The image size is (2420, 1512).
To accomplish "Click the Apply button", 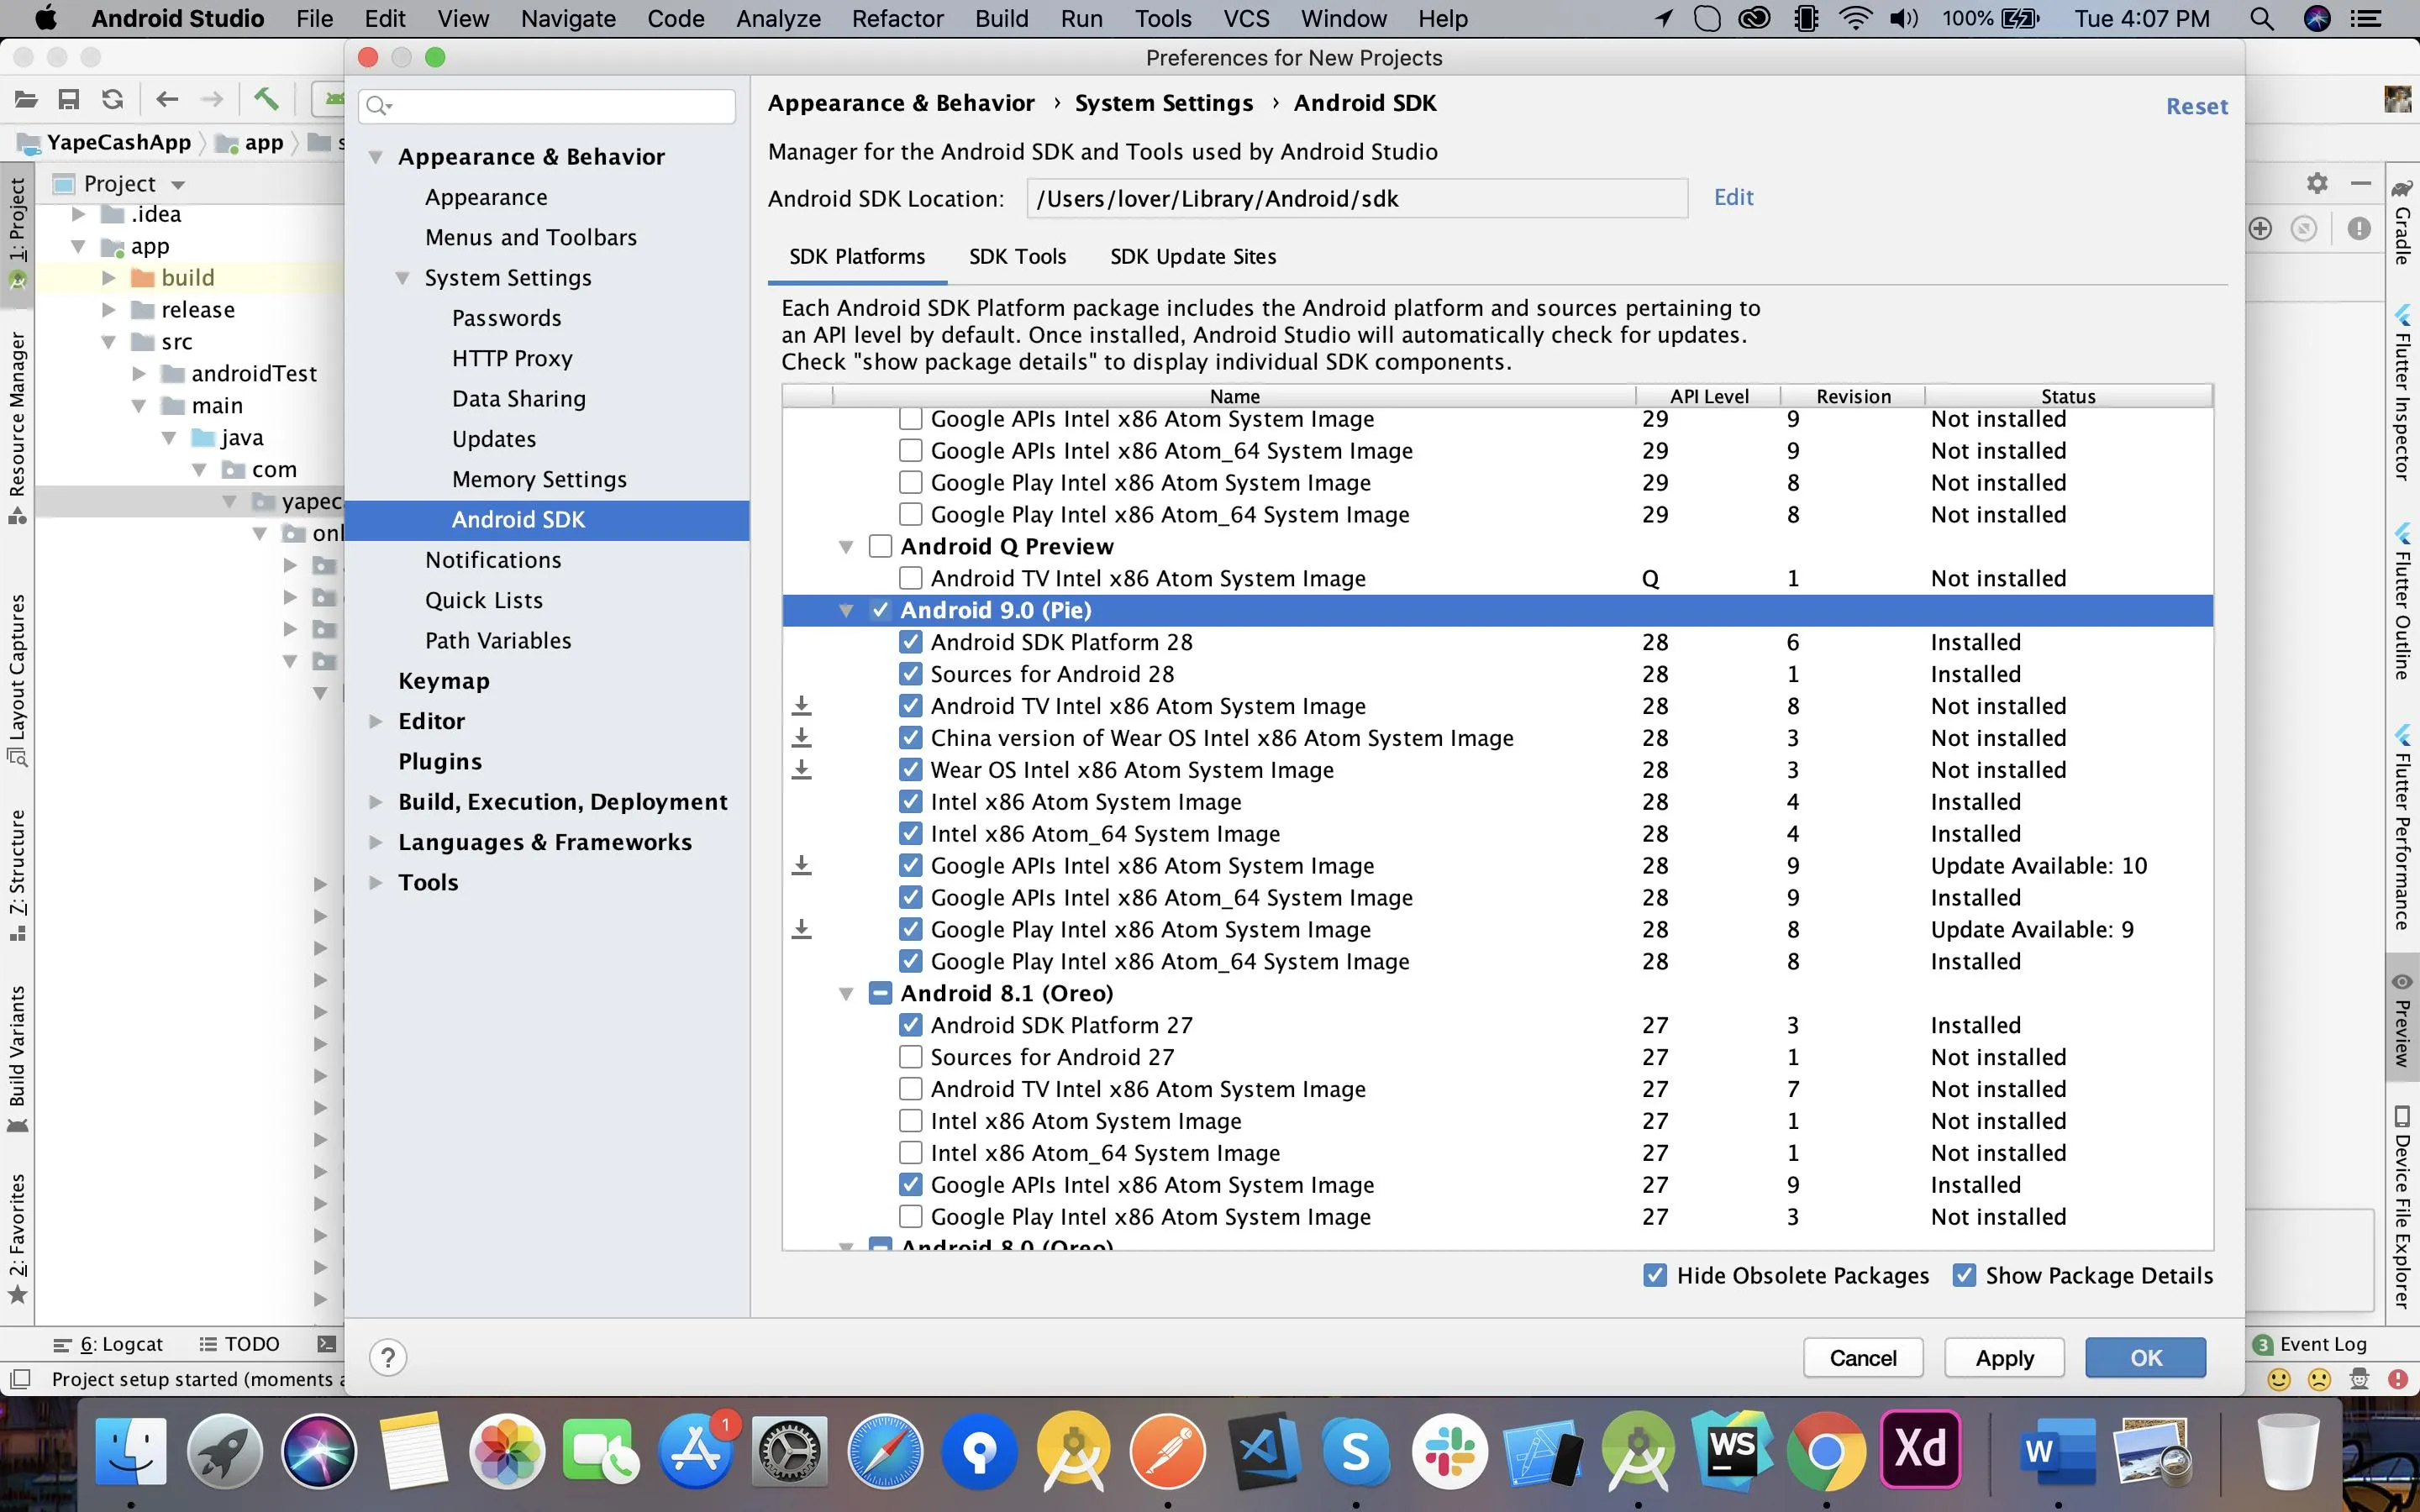I will point(2004,1357).
